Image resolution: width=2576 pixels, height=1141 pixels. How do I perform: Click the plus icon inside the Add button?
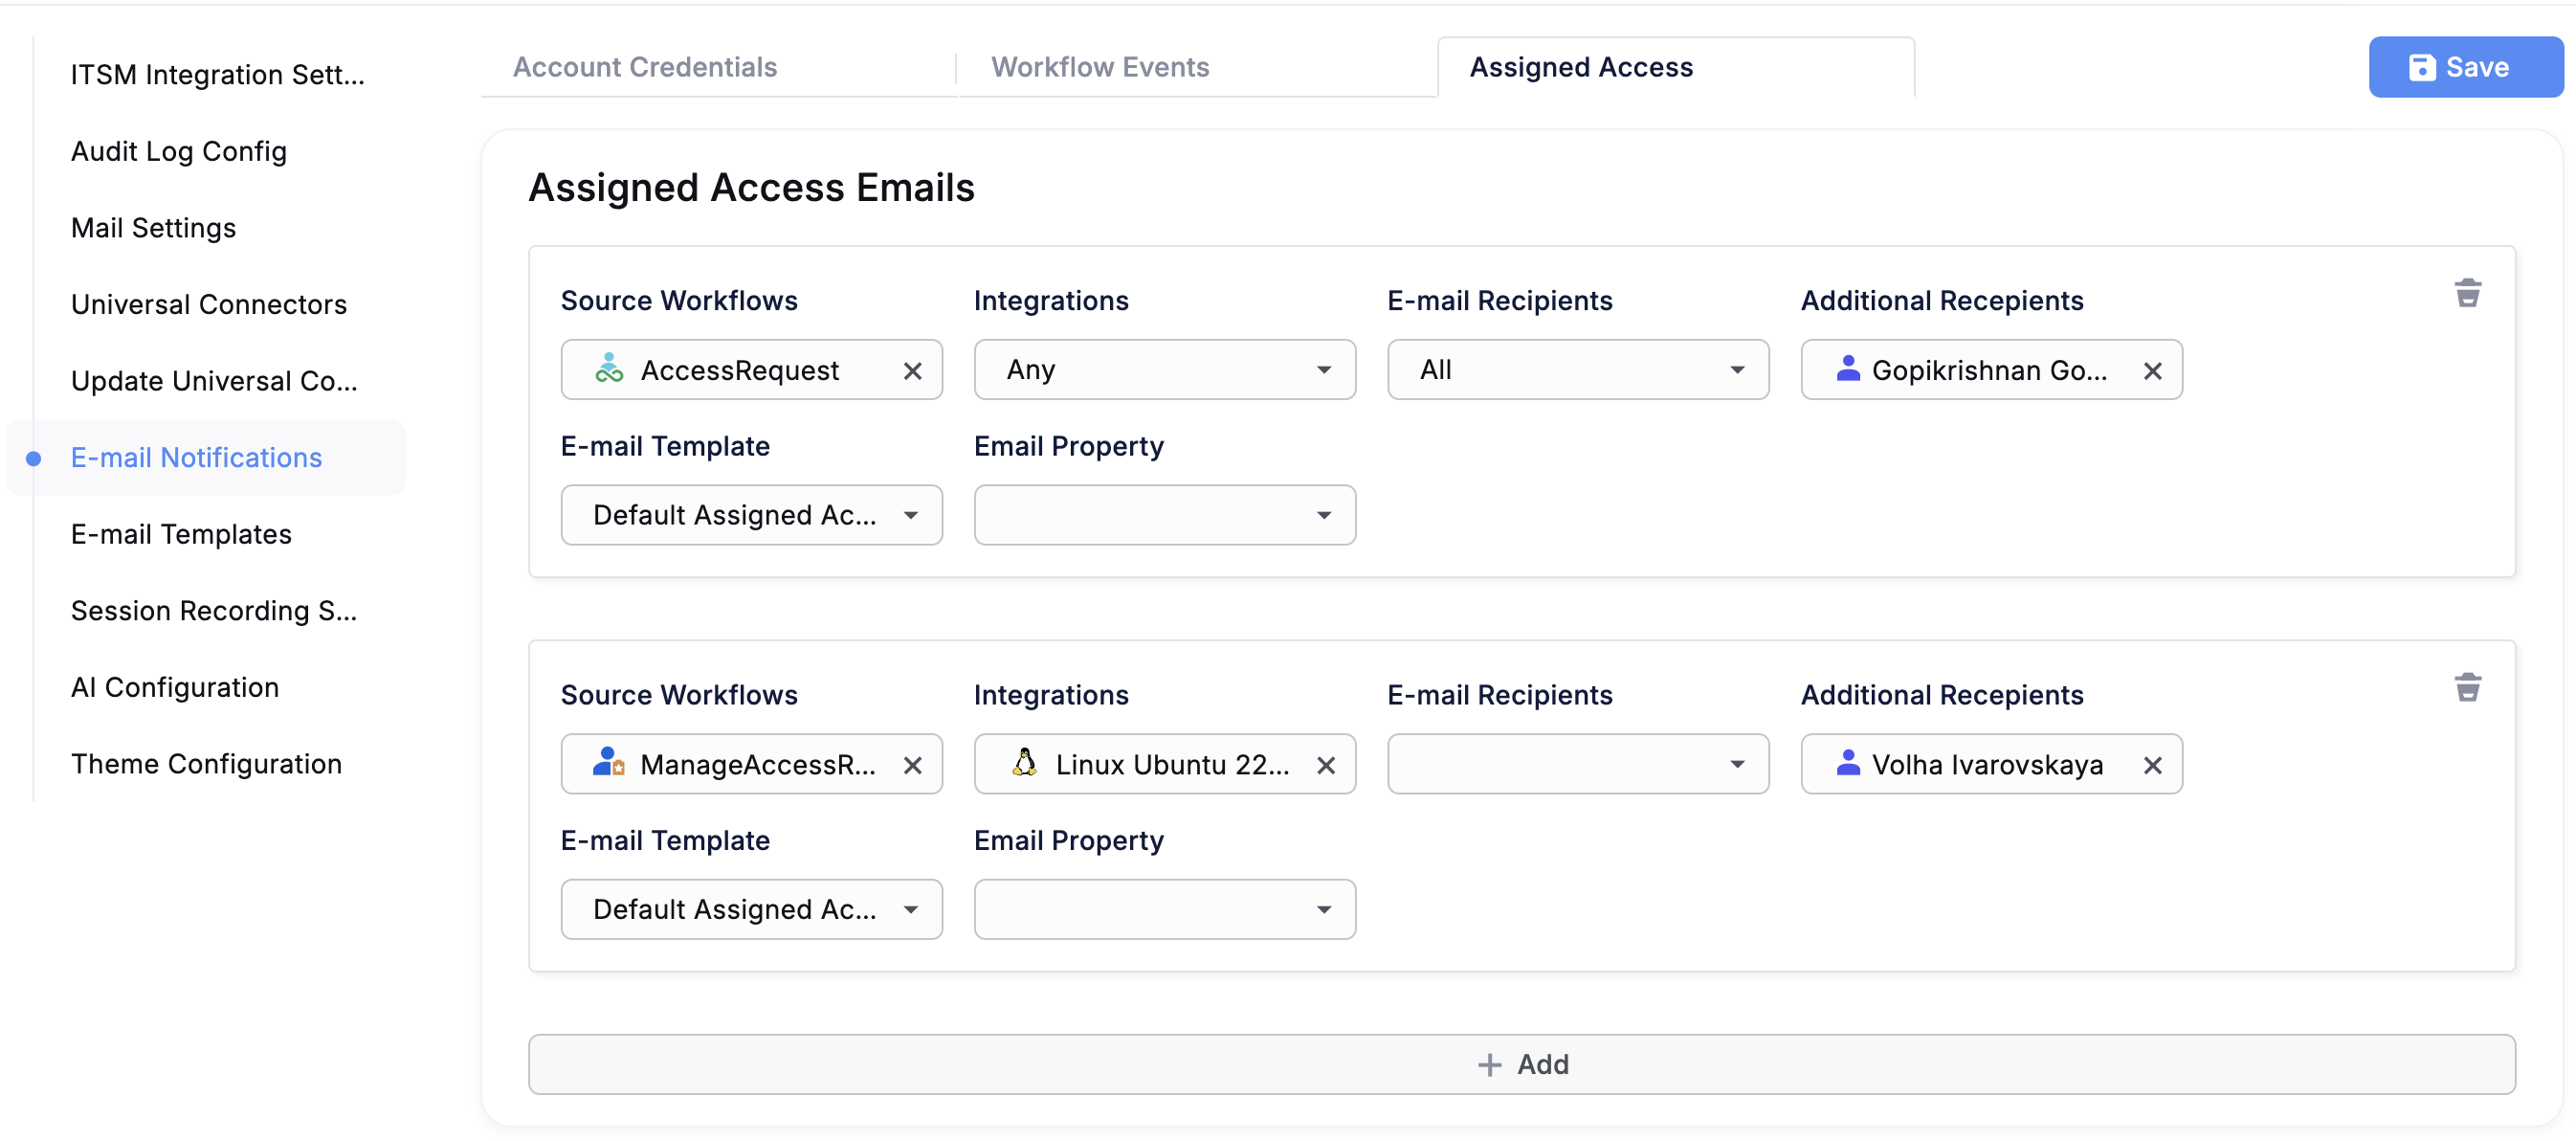pos(1489,1064)
